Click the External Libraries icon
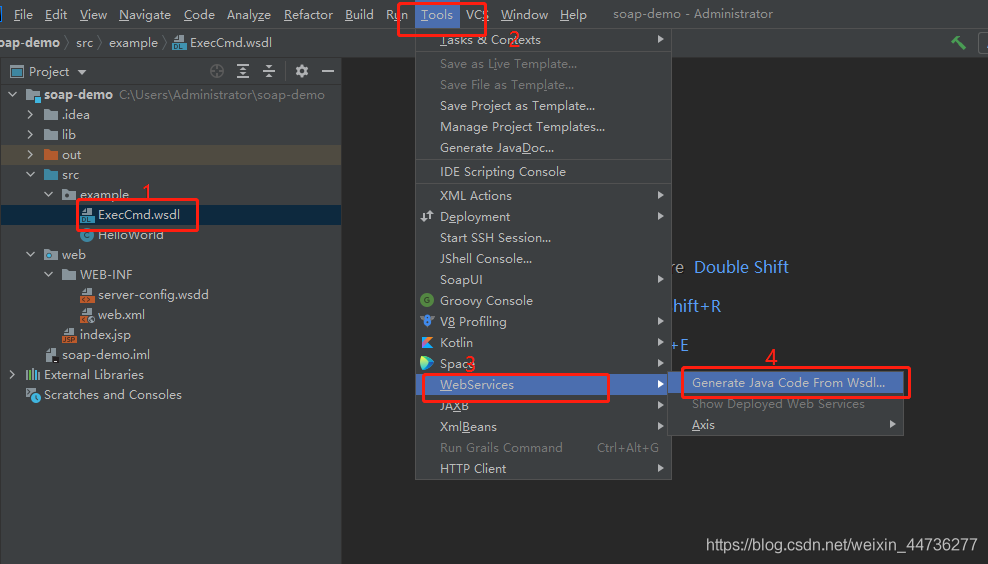 33,375
